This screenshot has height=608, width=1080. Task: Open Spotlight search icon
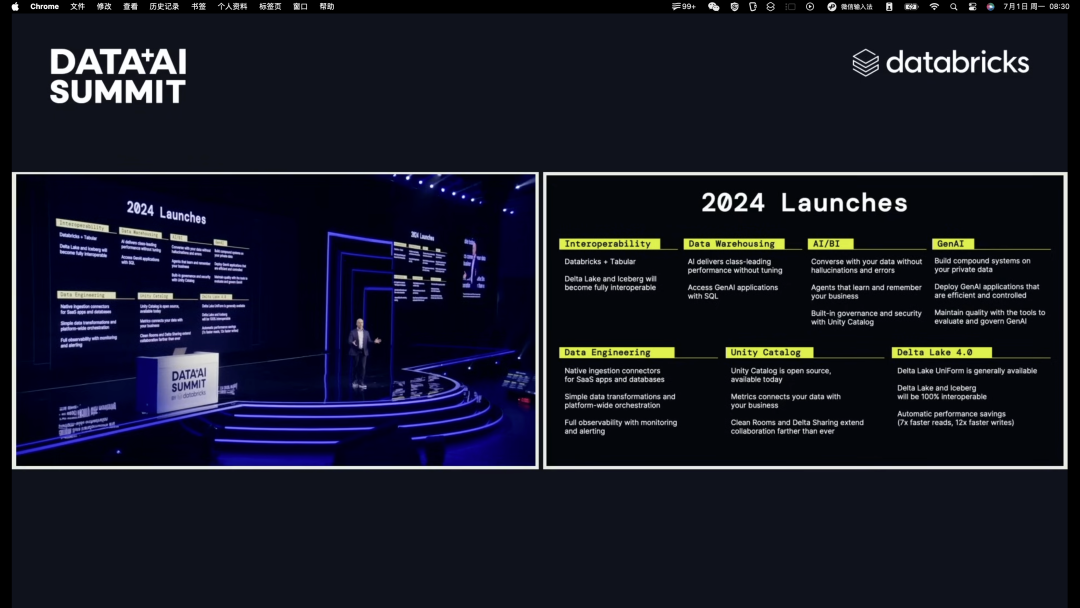(953, 6)
